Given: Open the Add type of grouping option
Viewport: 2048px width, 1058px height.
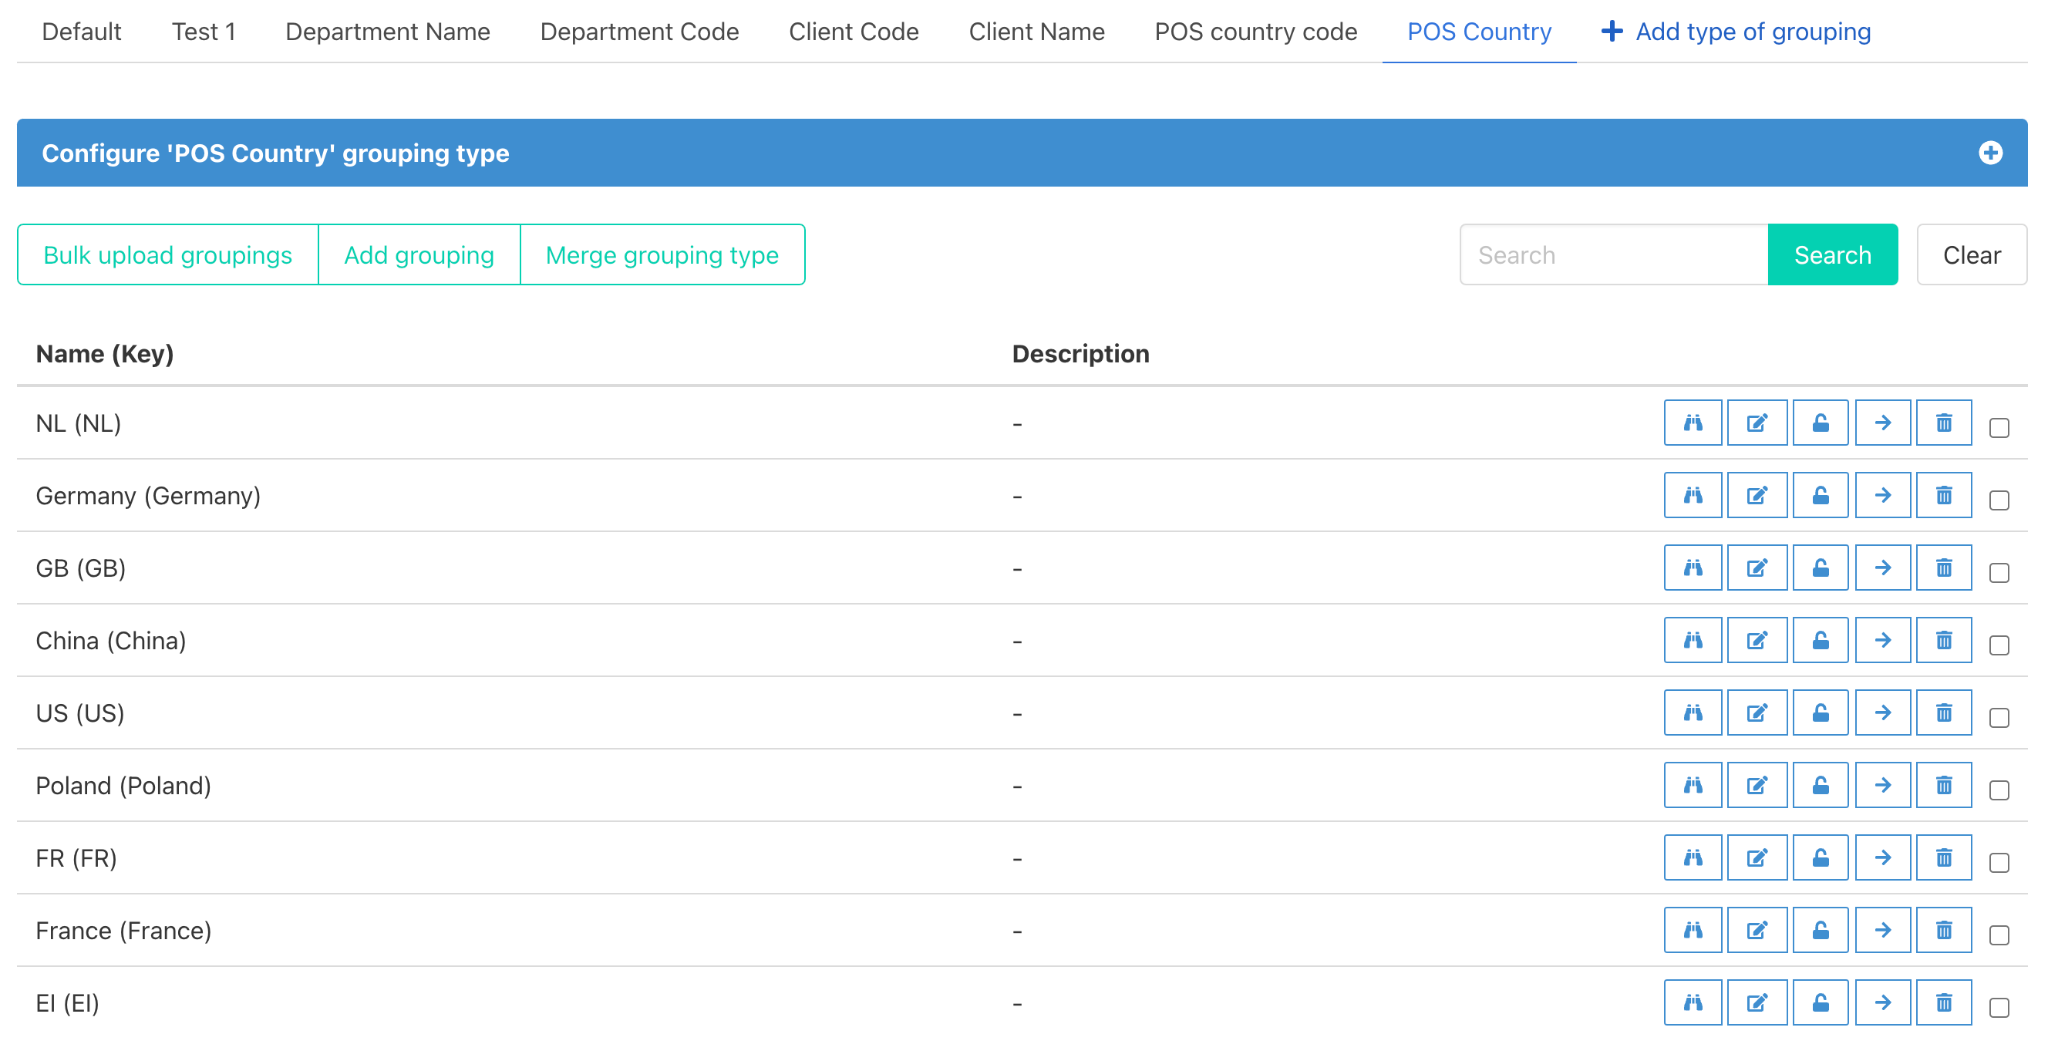Looking at the screenshot, I should [1737, 32].
